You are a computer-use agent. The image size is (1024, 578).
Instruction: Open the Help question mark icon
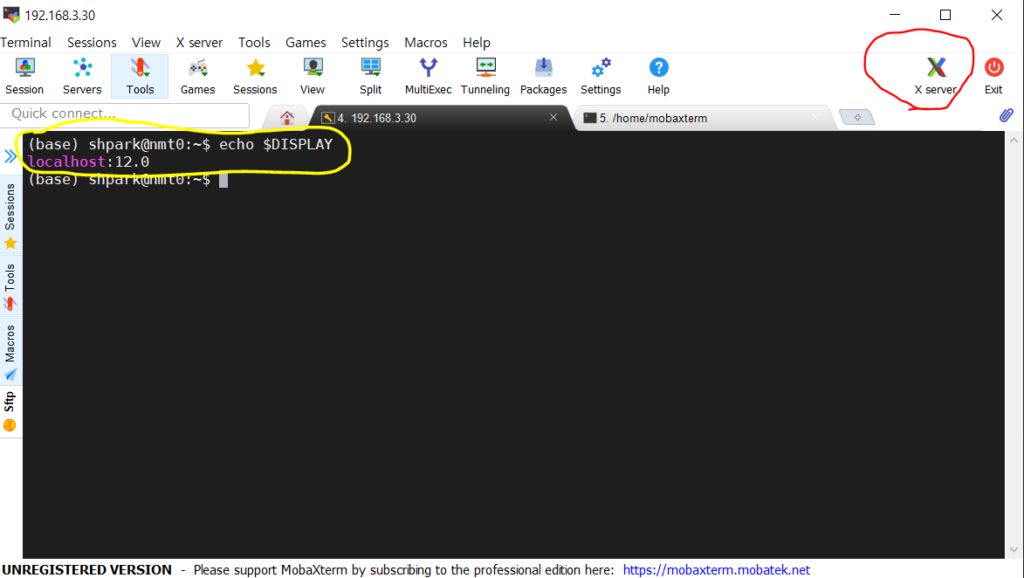[658, 76]
